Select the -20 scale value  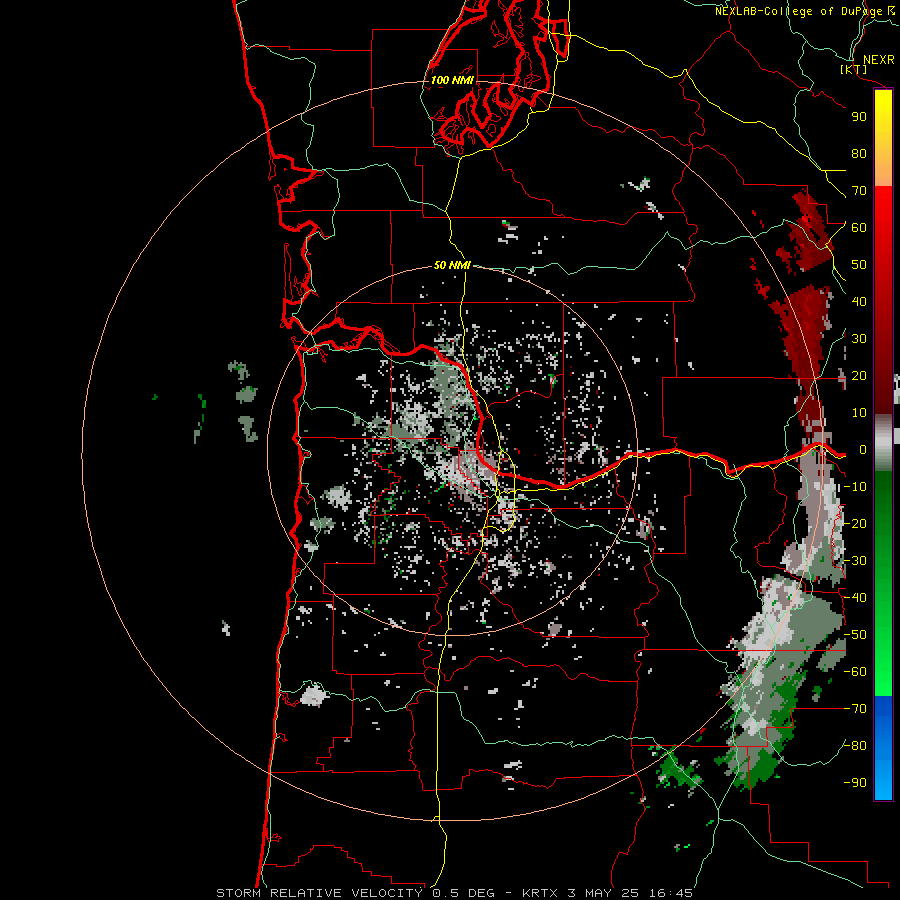tap(855, 524)
